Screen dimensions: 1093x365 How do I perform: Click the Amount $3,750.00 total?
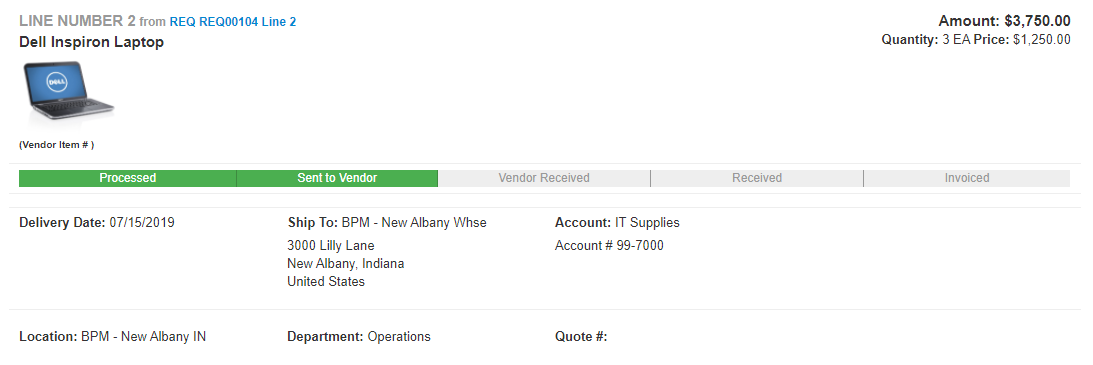1004,21
